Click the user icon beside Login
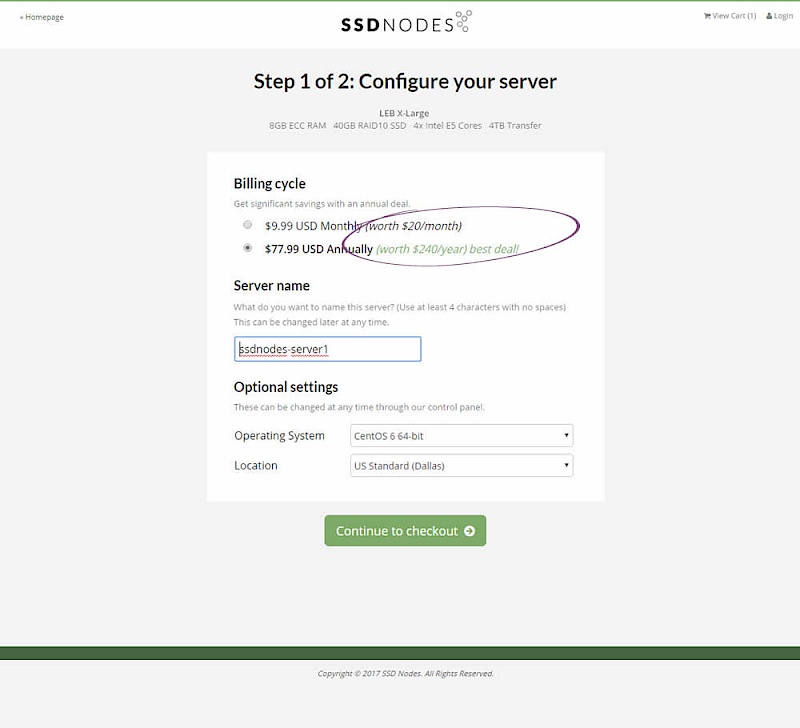Image resolution: width=800 pixels, height=728 pixels. coord(769,16)
